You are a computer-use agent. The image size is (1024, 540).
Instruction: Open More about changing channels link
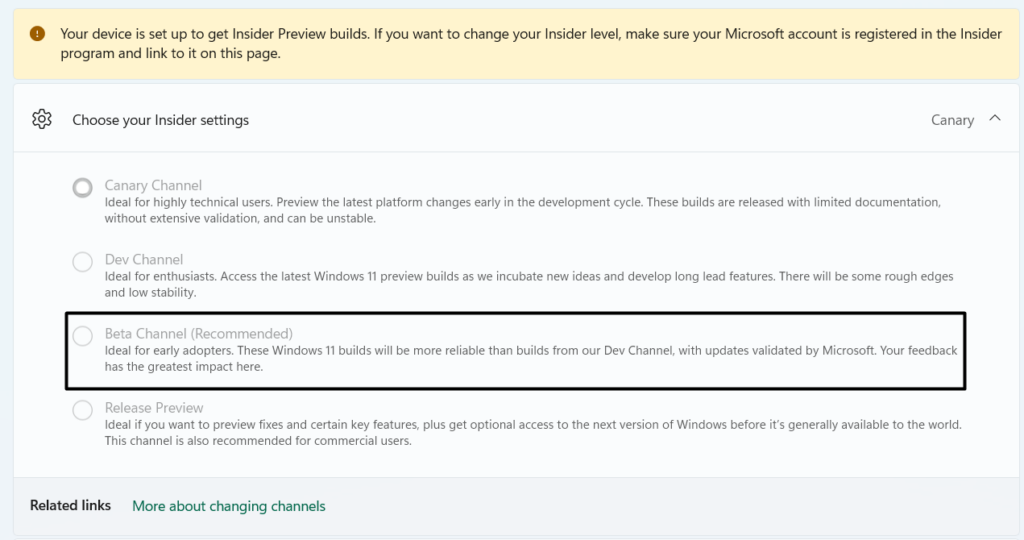pyautogui.click(x=229, y=506)
